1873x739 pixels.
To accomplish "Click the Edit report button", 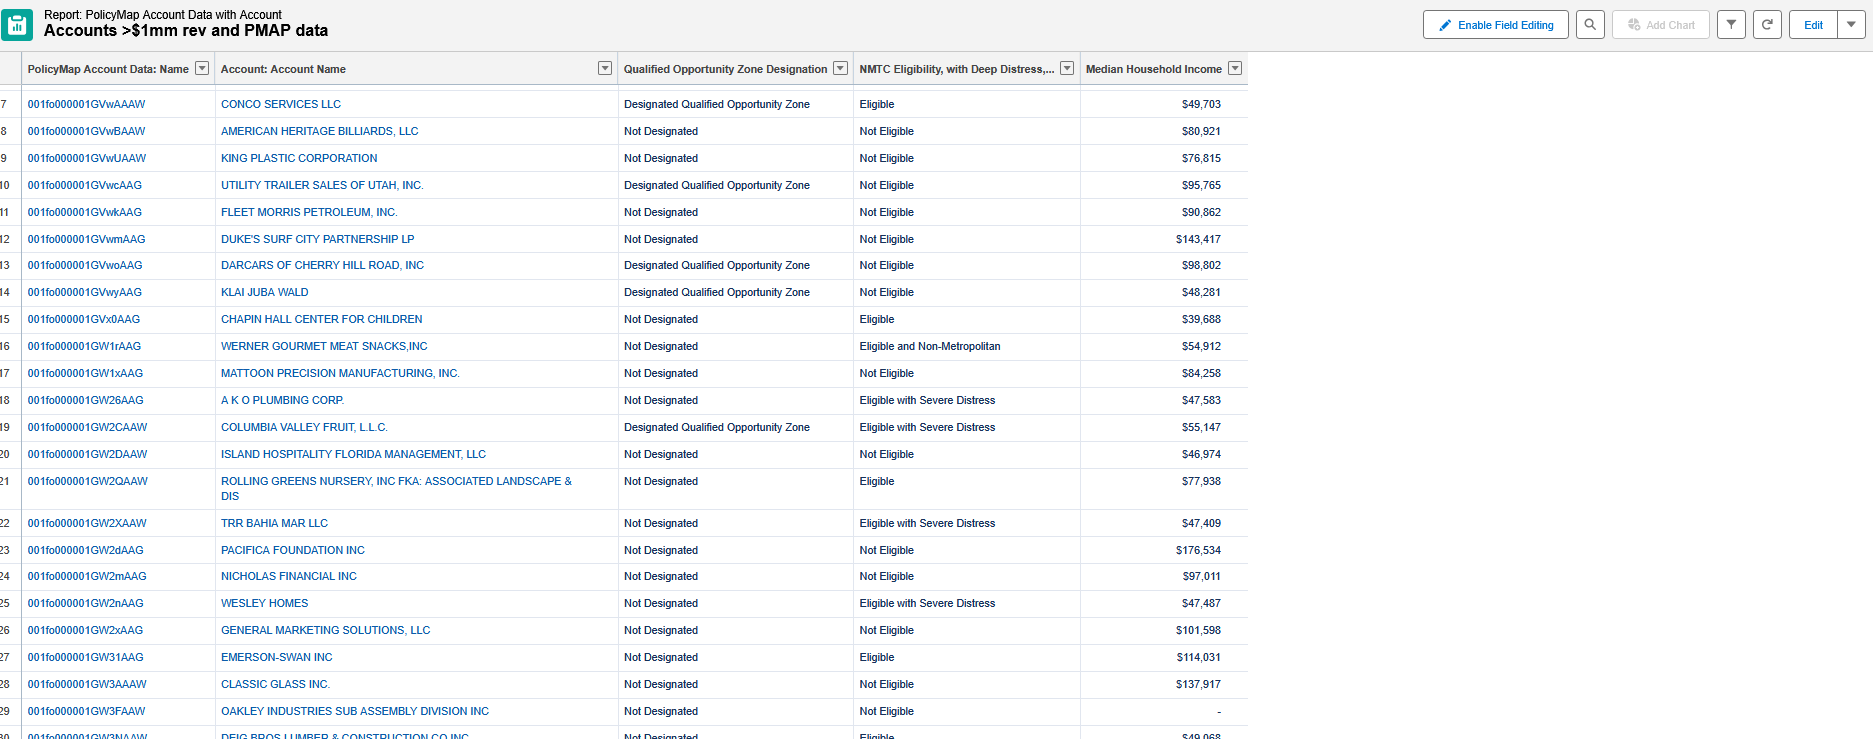I will 1813,25.
